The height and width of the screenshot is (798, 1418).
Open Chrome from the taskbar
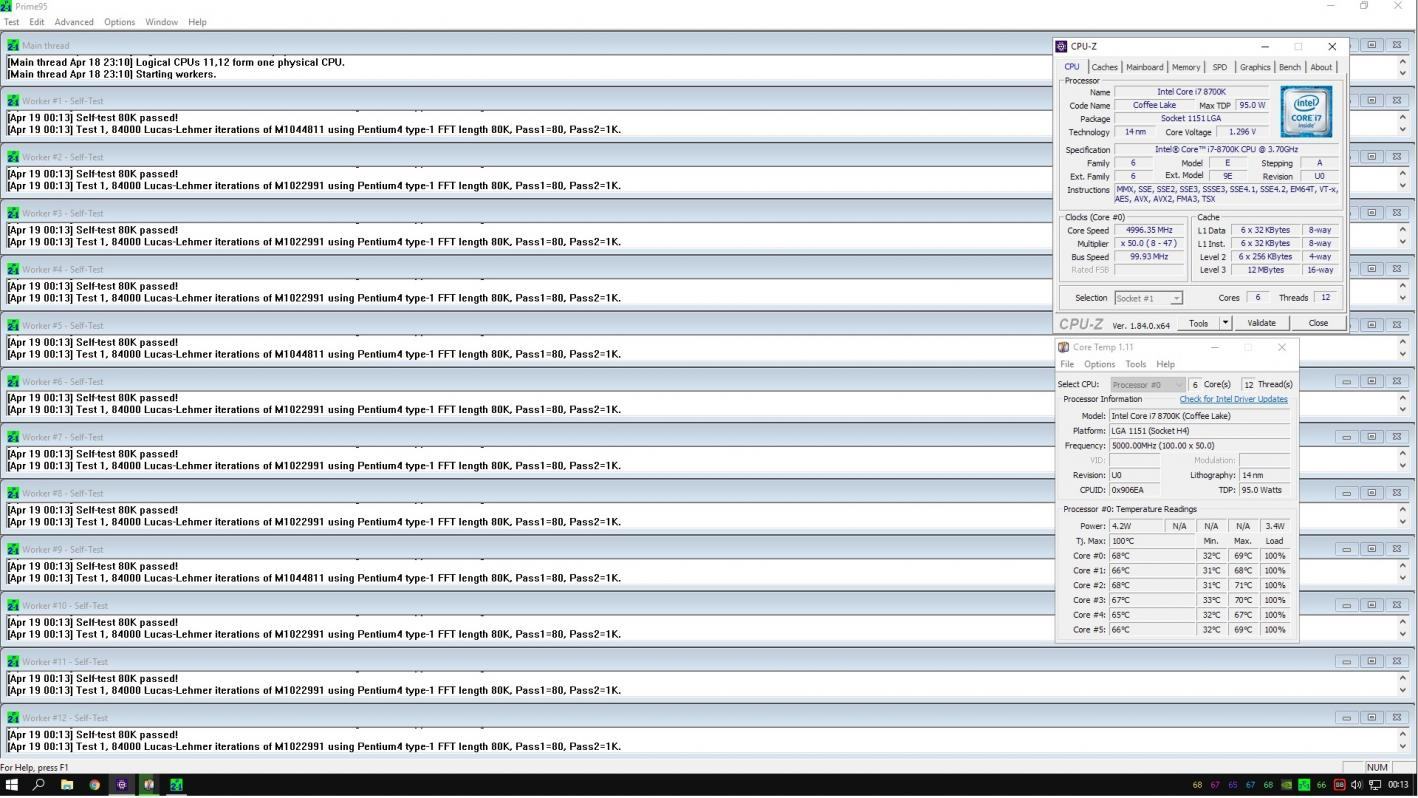coord(94,785)
